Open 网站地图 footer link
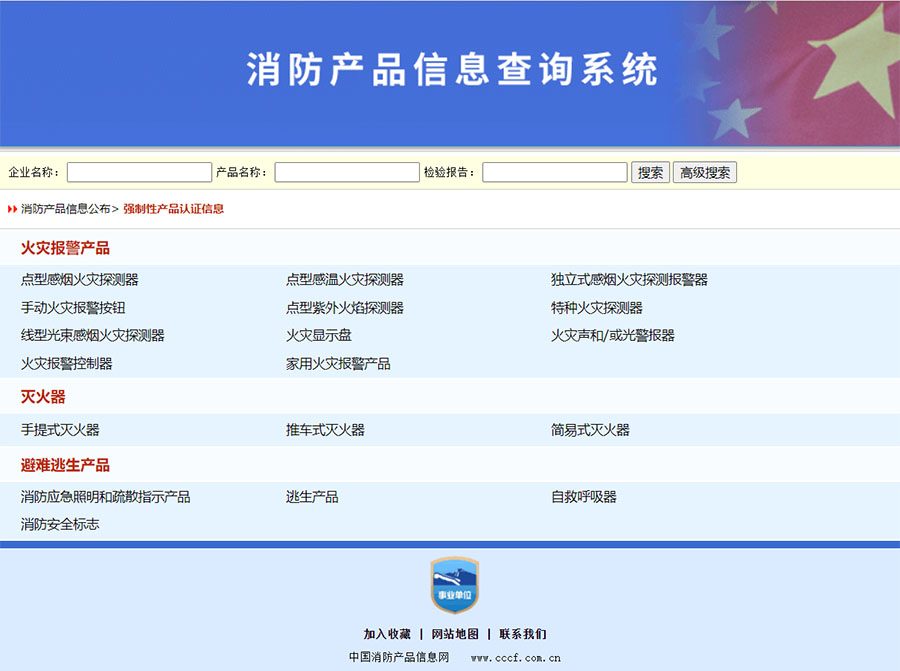 click(455, 634)
